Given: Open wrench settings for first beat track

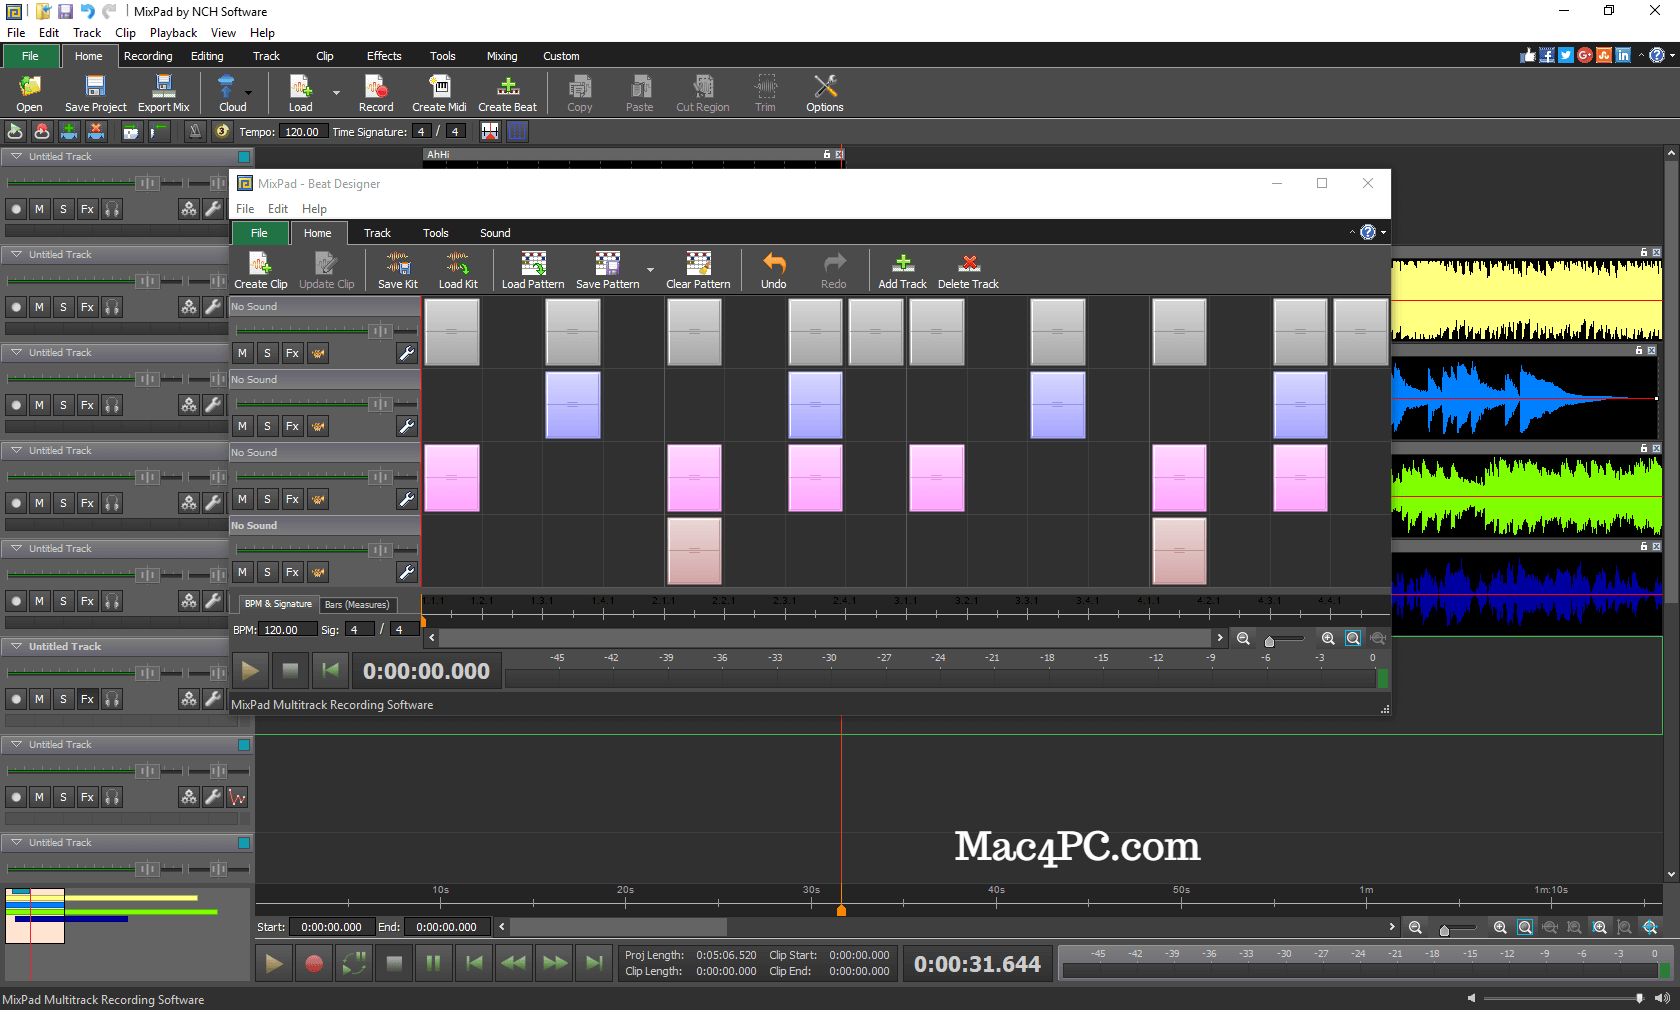Looking at the screenshot, I should pyautogui.click(x=407, y=353).
